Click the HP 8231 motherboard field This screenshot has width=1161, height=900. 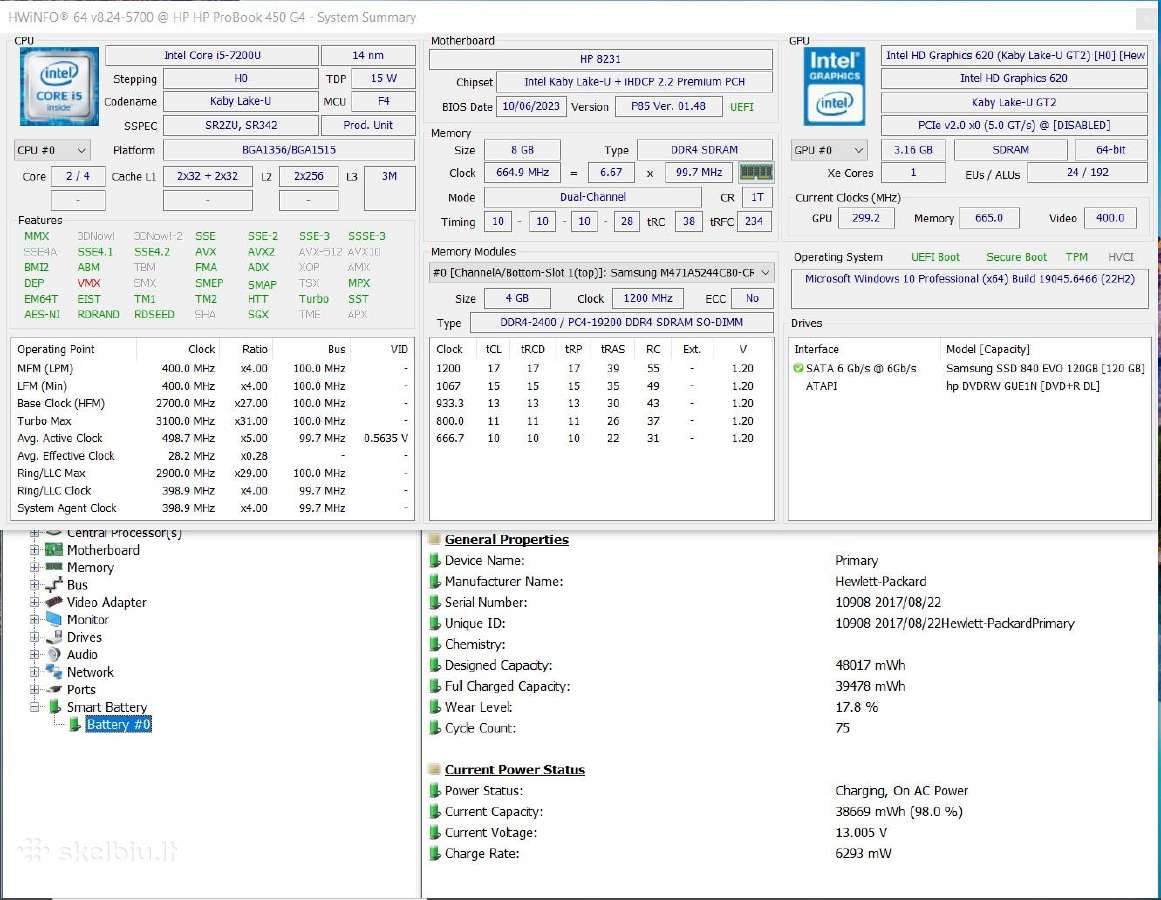click(600, 59)
